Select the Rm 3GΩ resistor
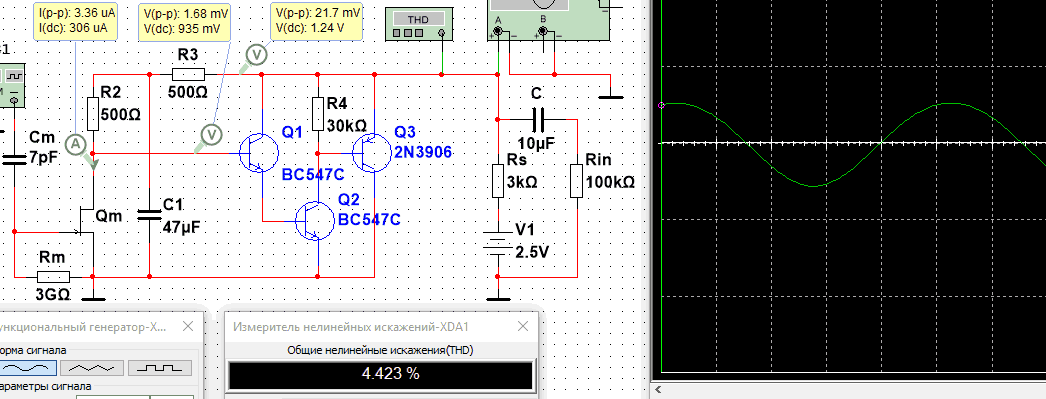The image size is (1046, 399). 53,276
